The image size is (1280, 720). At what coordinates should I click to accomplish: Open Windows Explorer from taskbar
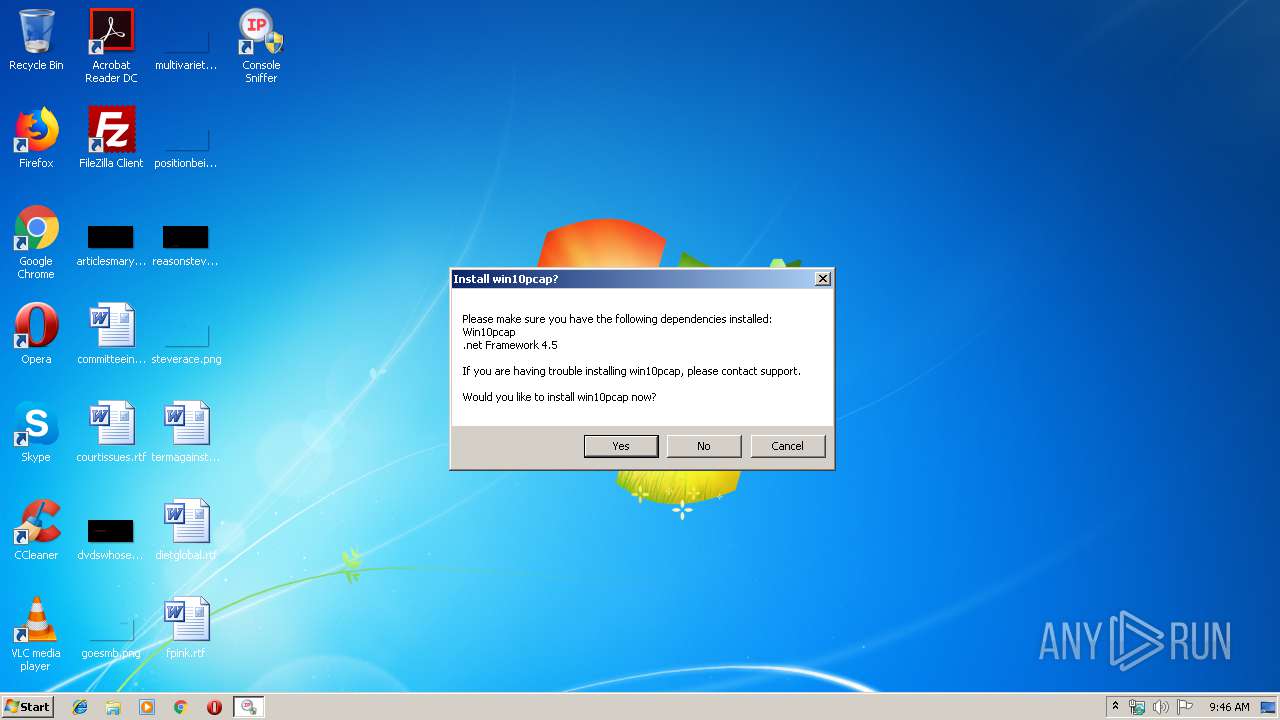(113, 707)
